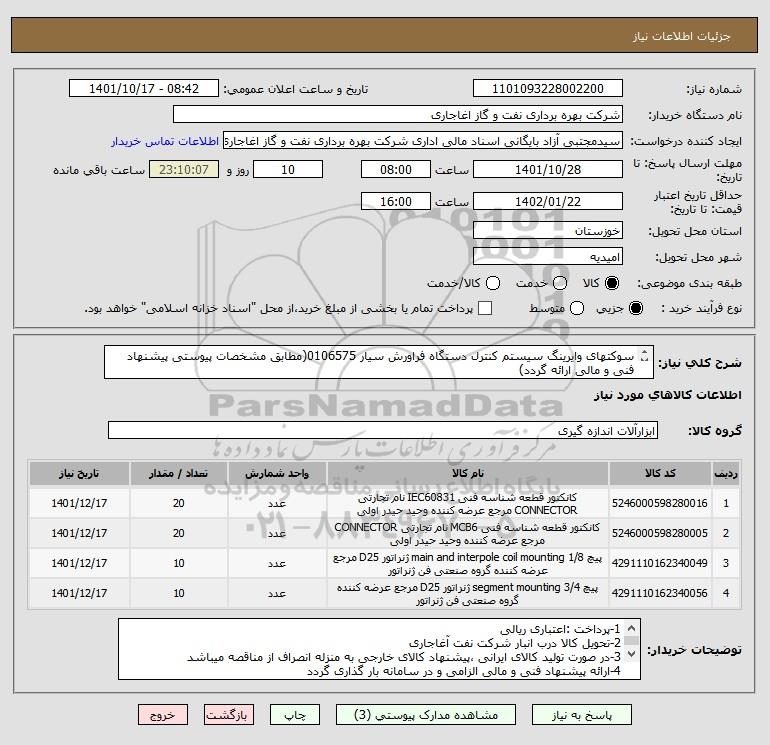Screen dimensions: 770x745
Task: Click scroll down arrow in buyer notes
Action: (632, 654)
